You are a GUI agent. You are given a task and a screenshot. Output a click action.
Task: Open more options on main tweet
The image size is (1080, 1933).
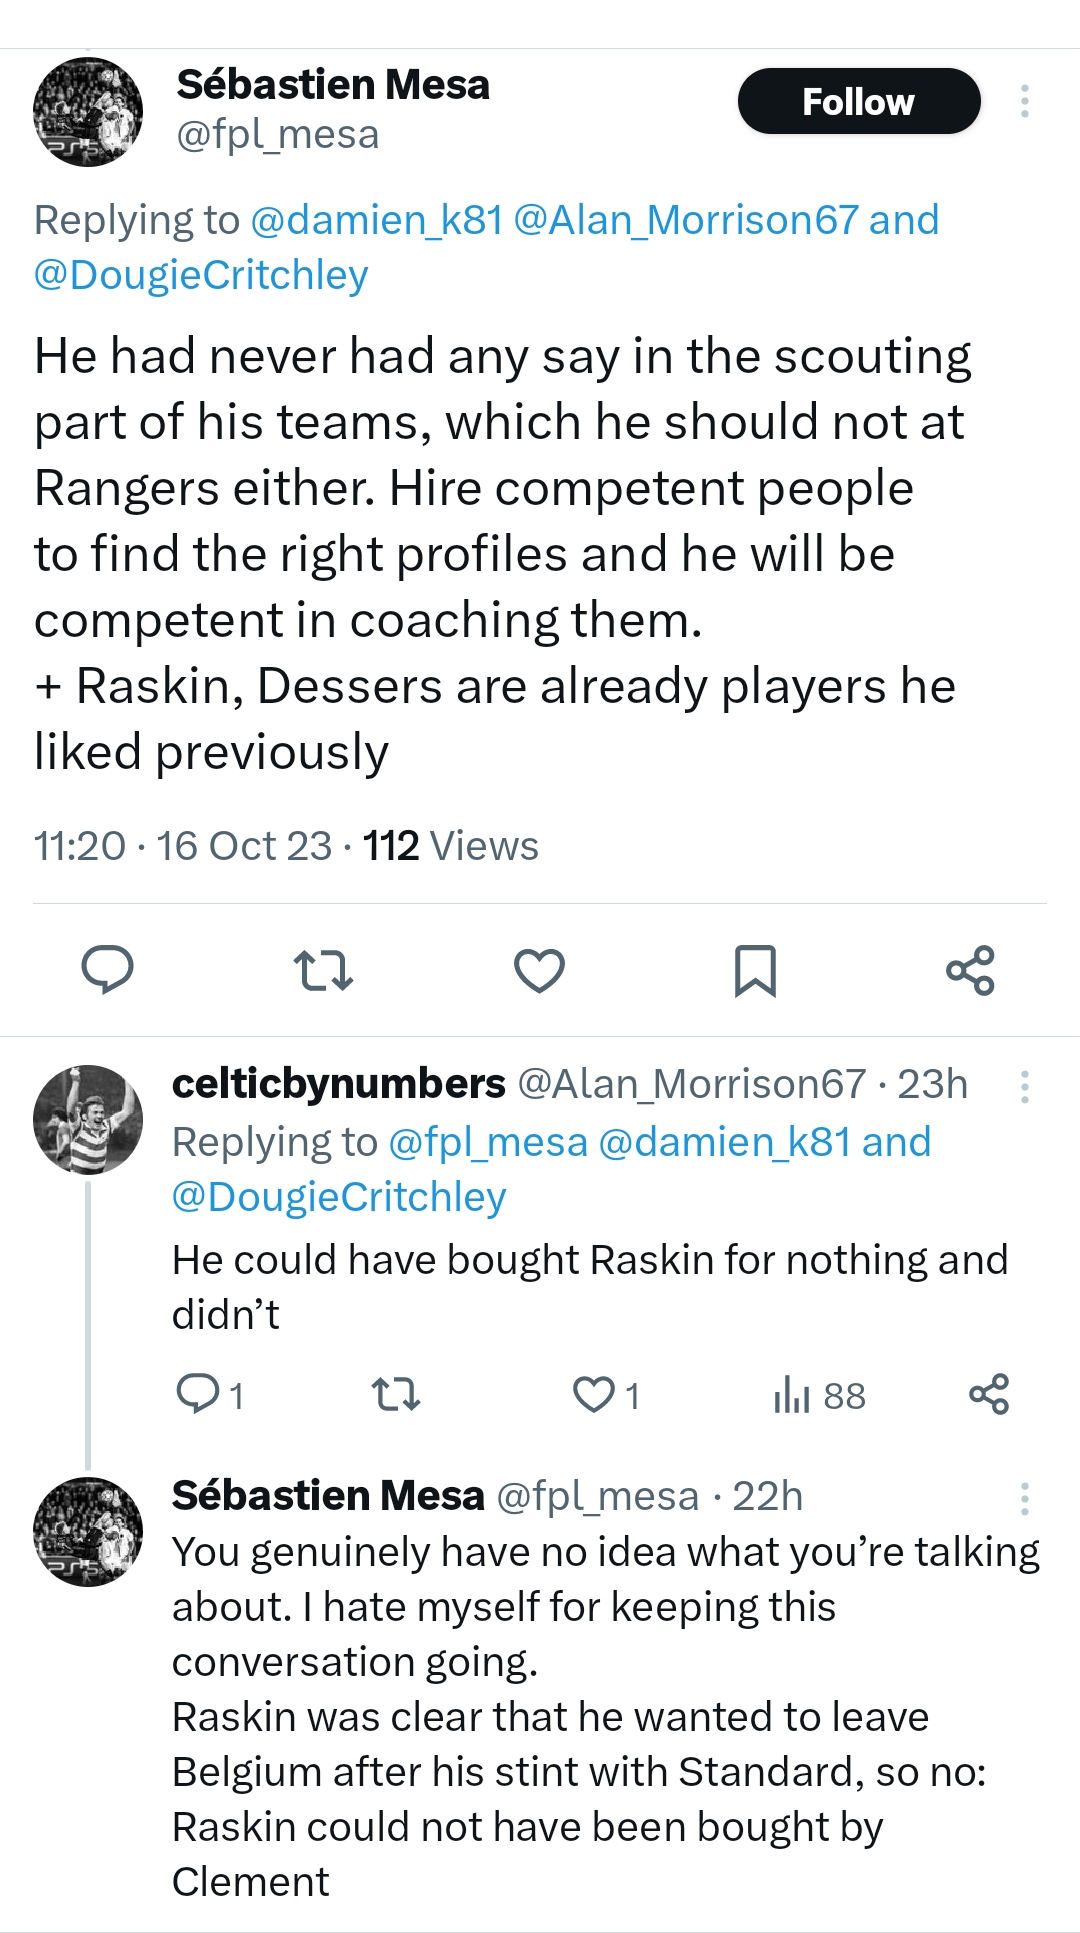pos(1025,101)
